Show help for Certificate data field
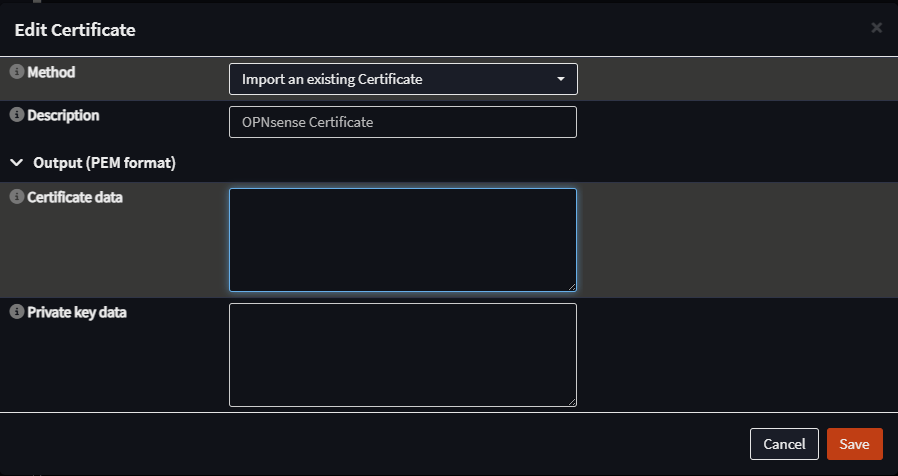This screenshot has width=898, height=476. 17,198
